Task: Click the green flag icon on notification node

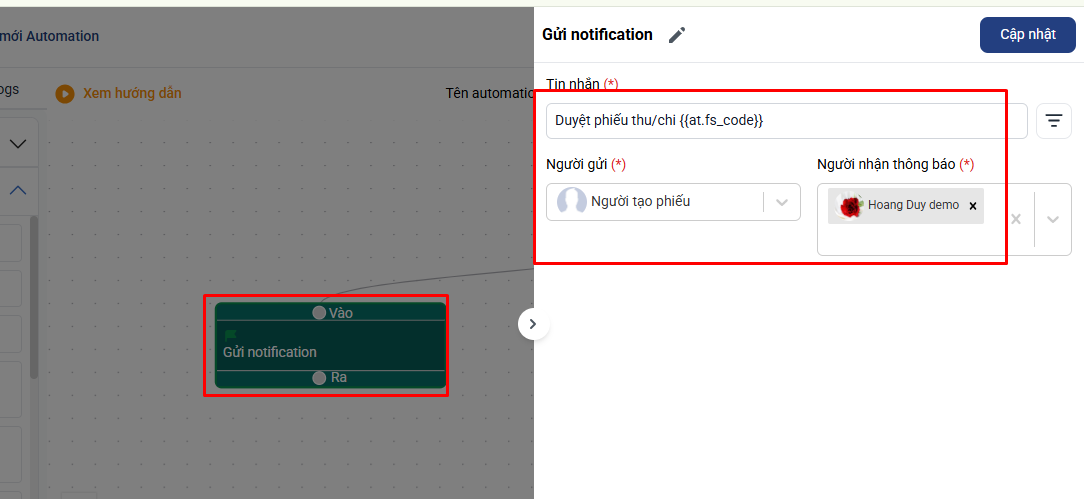Action: coord(230,335)
